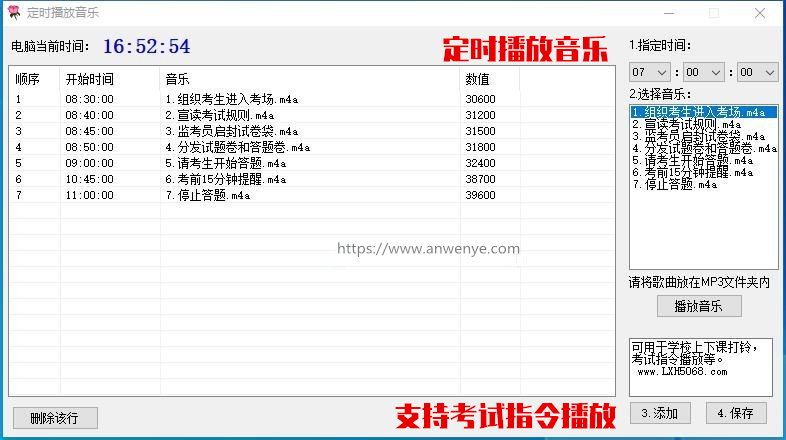Click the 数值 column header
Screen dimensions: 786x440
(x=477, y=79)
